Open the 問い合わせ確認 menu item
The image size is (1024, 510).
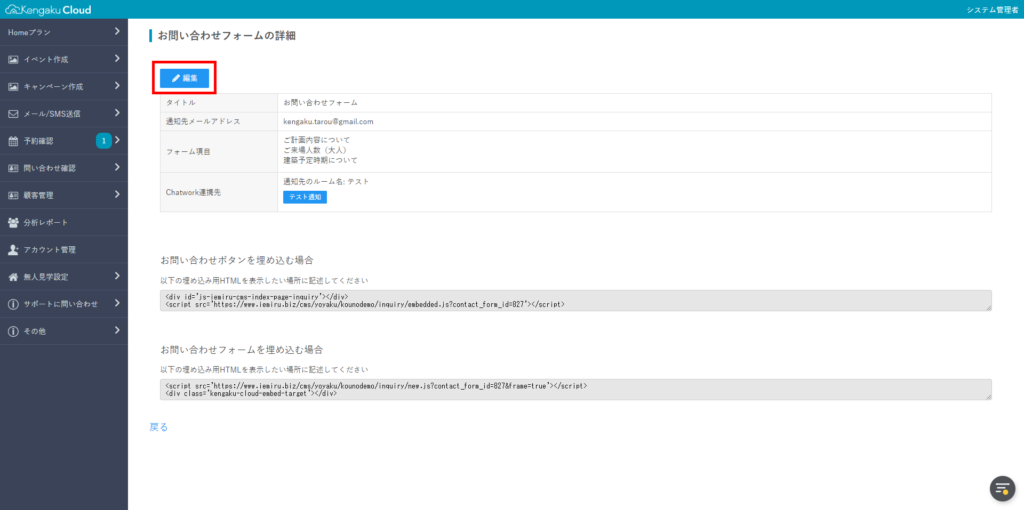(x=64, y=168)
